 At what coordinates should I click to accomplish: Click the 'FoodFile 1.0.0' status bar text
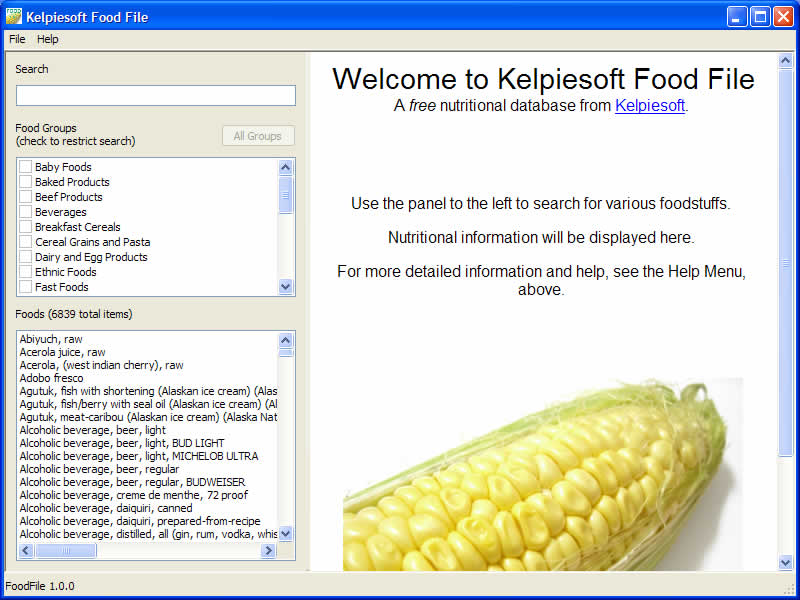40,586
